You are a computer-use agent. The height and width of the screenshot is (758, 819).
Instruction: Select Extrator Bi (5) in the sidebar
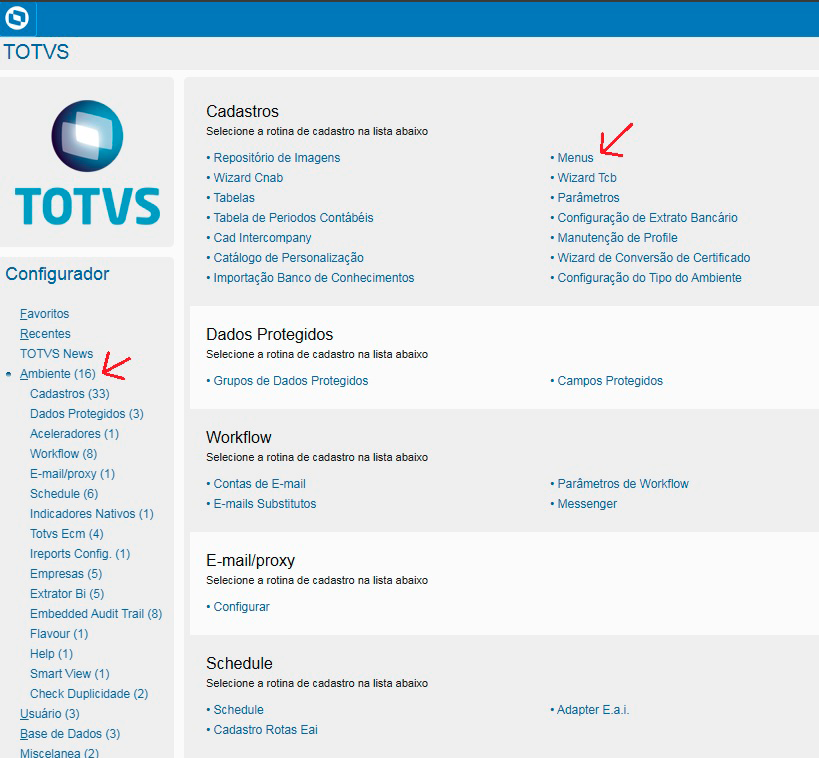(67, 593)
